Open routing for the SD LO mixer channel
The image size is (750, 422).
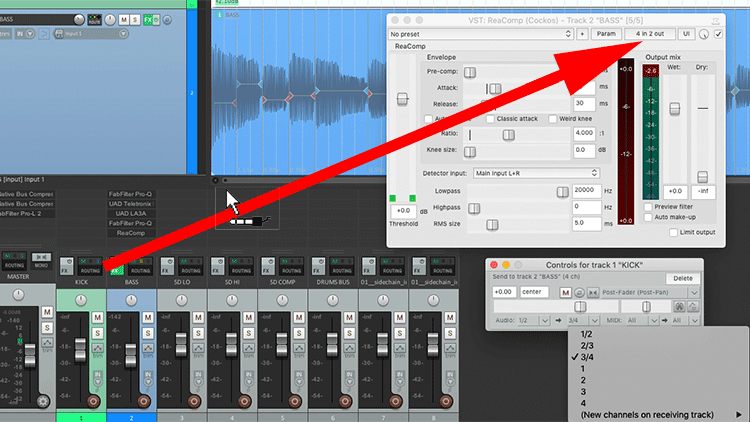(190, 266)
